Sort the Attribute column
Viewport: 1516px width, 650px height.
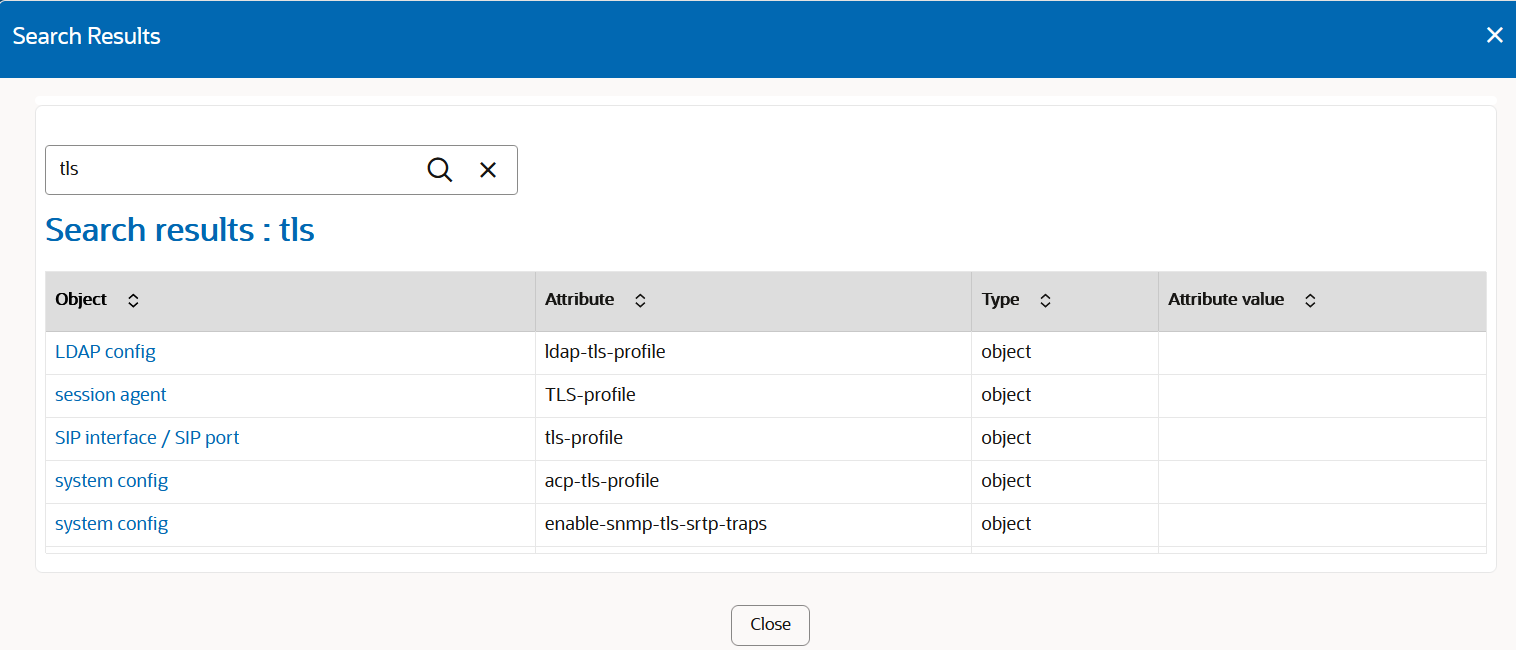coord(639,299)
